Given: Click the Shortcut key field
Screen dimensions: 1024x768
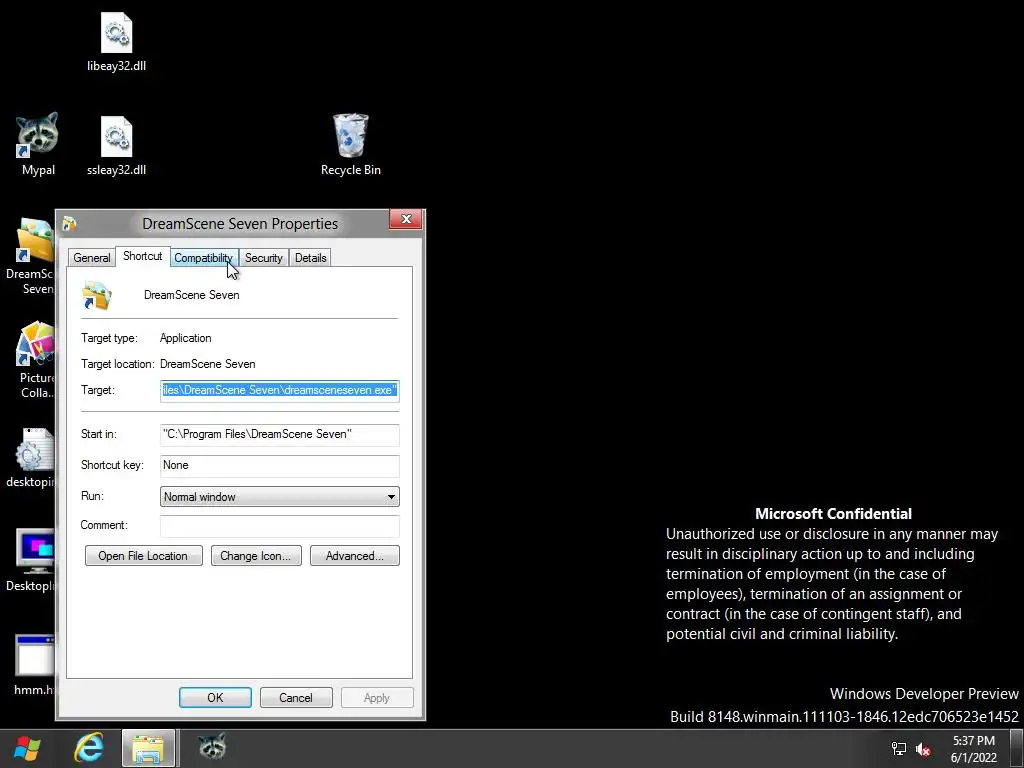Looking at the screenshot, I should [280, 466].
